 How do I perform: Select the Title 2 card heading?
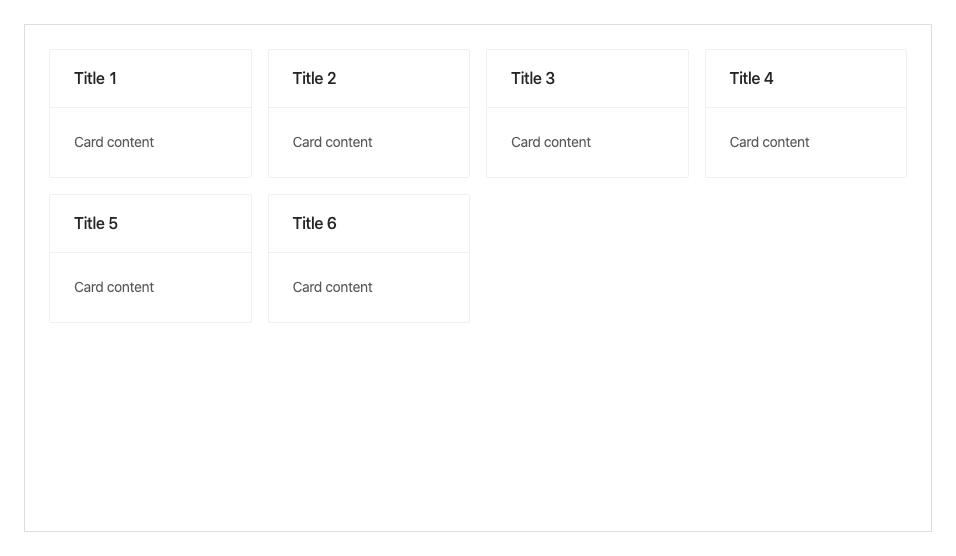coord(314,79)
